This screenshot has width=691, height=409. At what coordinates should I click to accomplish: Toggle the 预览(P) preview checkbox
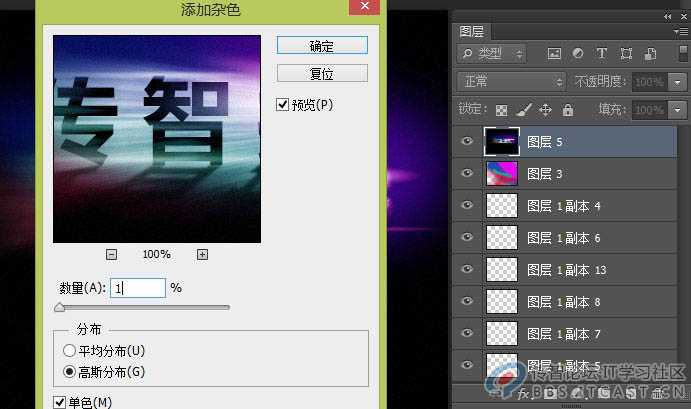pos(283,104)
